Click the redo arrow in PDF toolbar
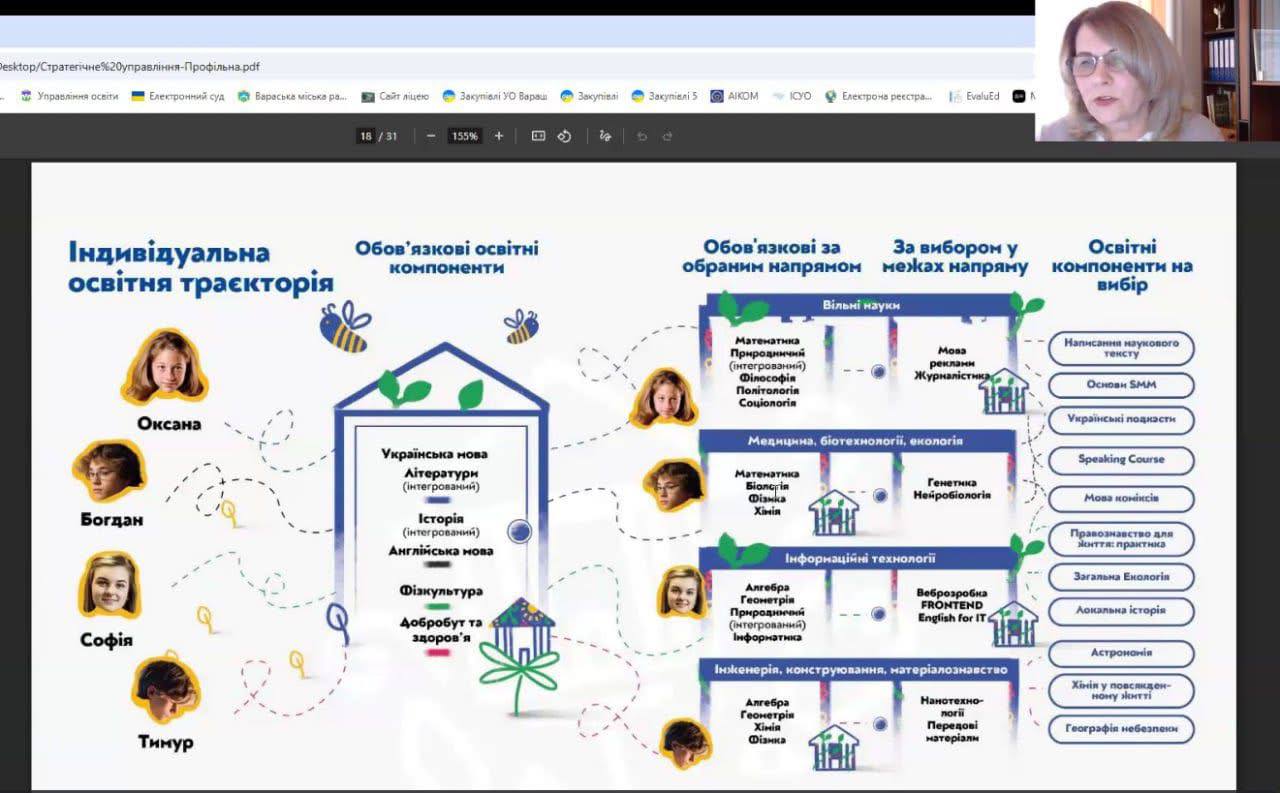Image resolution: width=1280 pixels, height=793 pixels. click(x=667, y=136)
